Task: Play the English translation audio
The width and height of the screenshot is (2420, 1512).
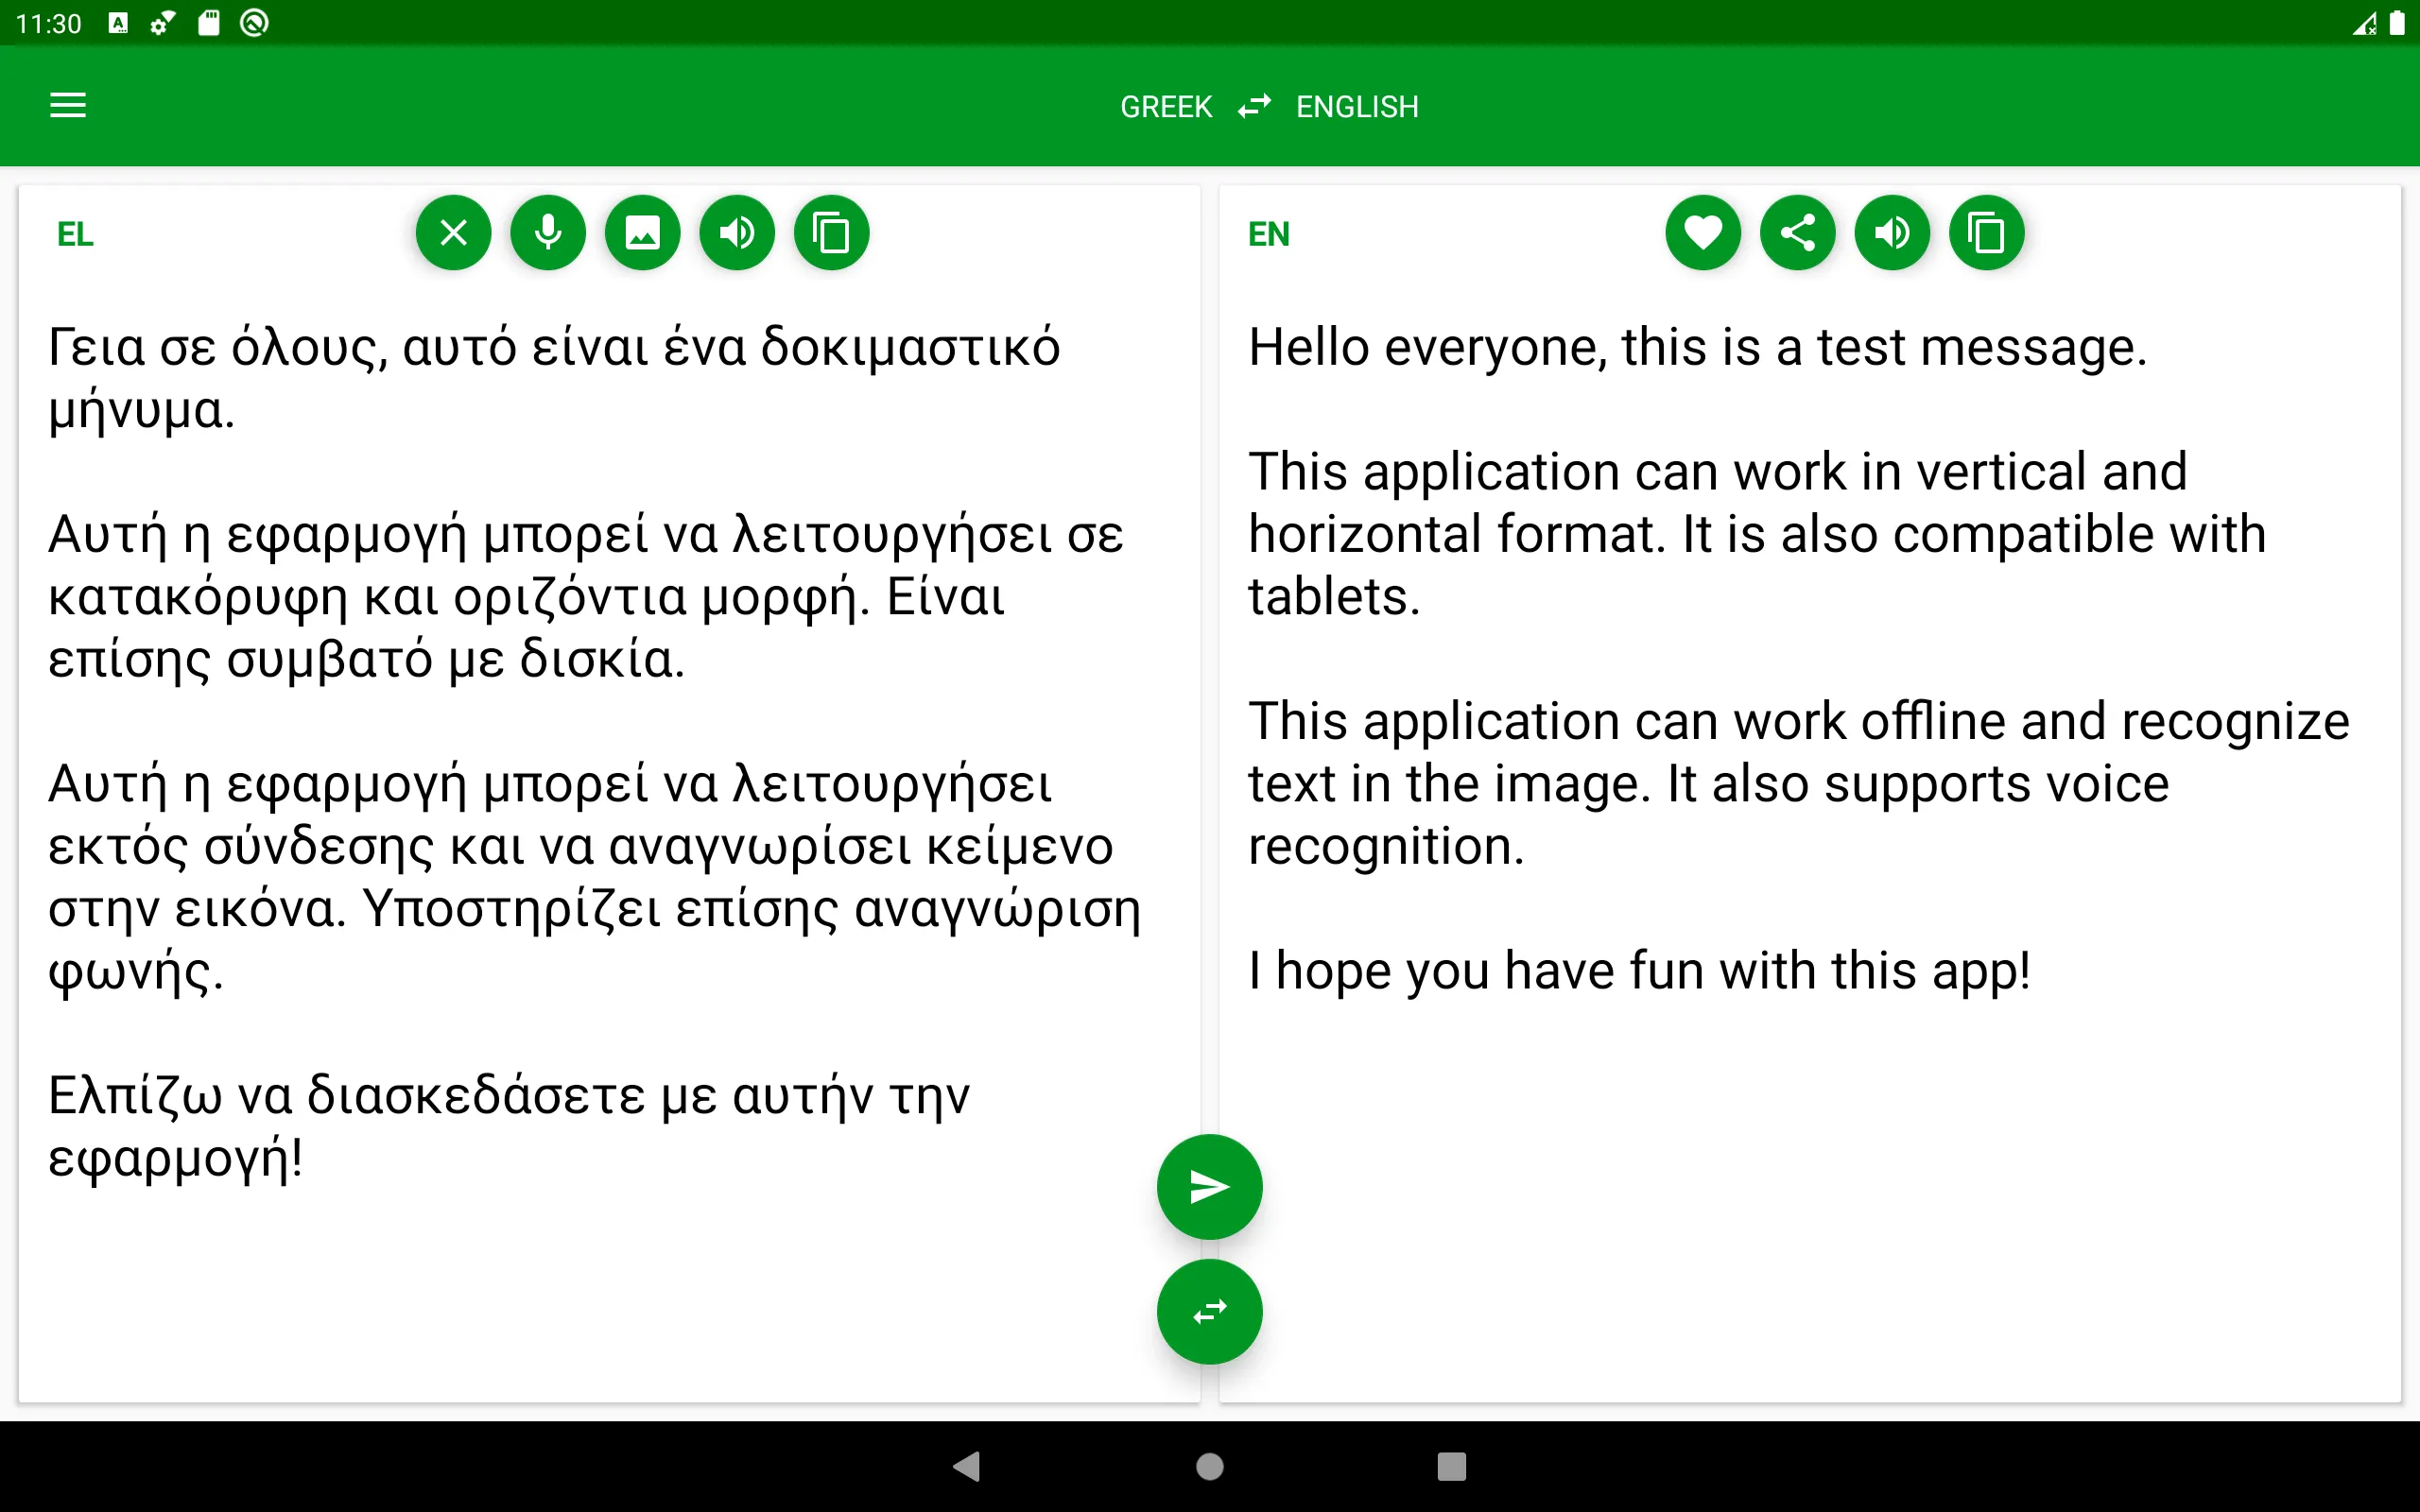Action: pos(1891,232)
